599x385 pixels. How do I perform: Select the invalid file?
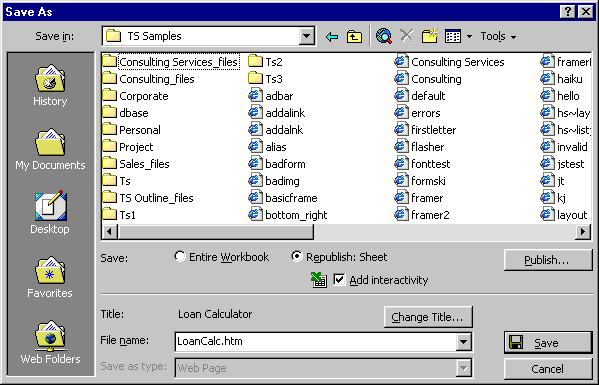[x=564, y=147]
